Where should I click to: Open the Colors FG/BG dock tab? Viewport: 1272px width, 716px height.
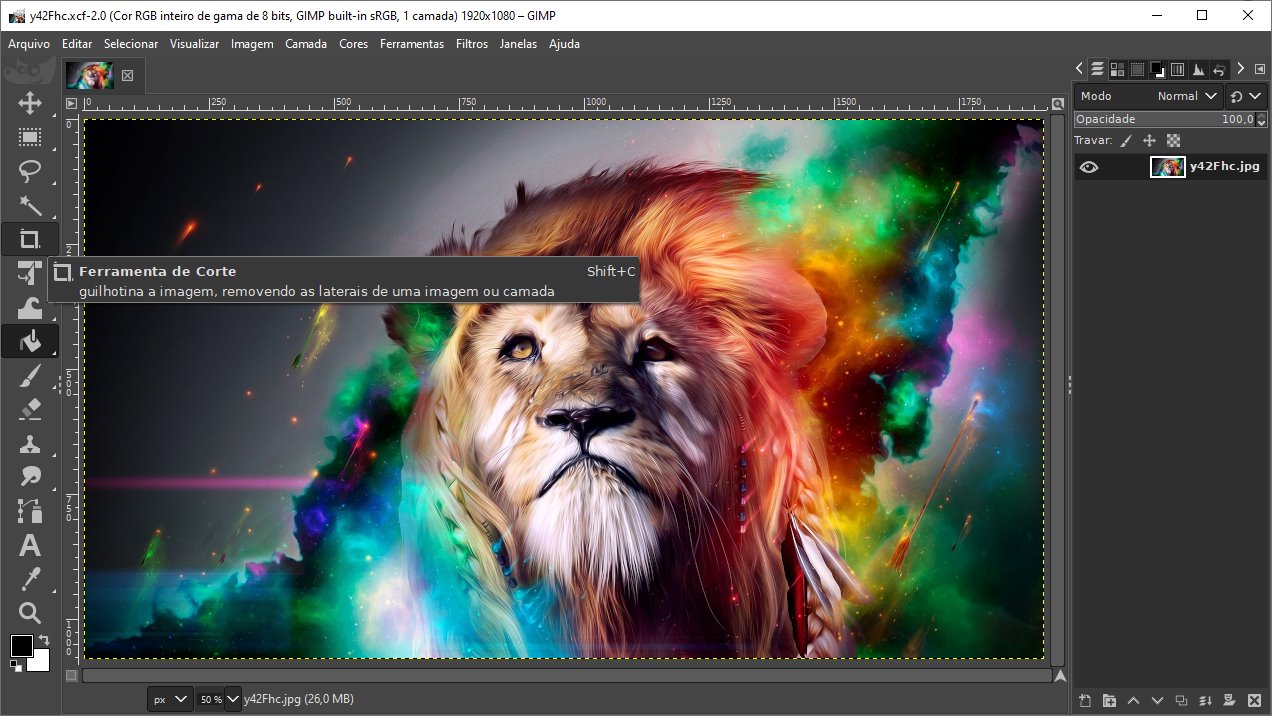tap(1157, 69)
